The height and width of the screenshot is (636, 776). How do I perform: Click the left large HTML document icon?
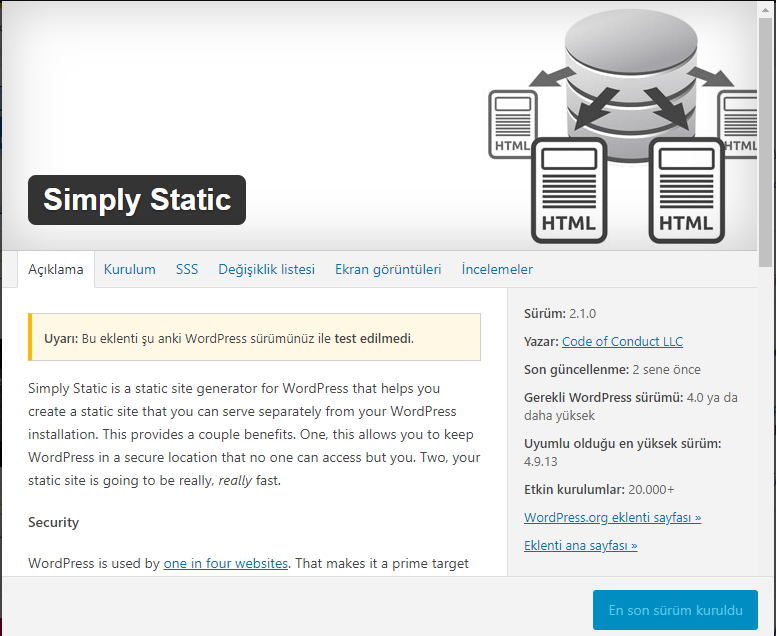tap(569, 191)
